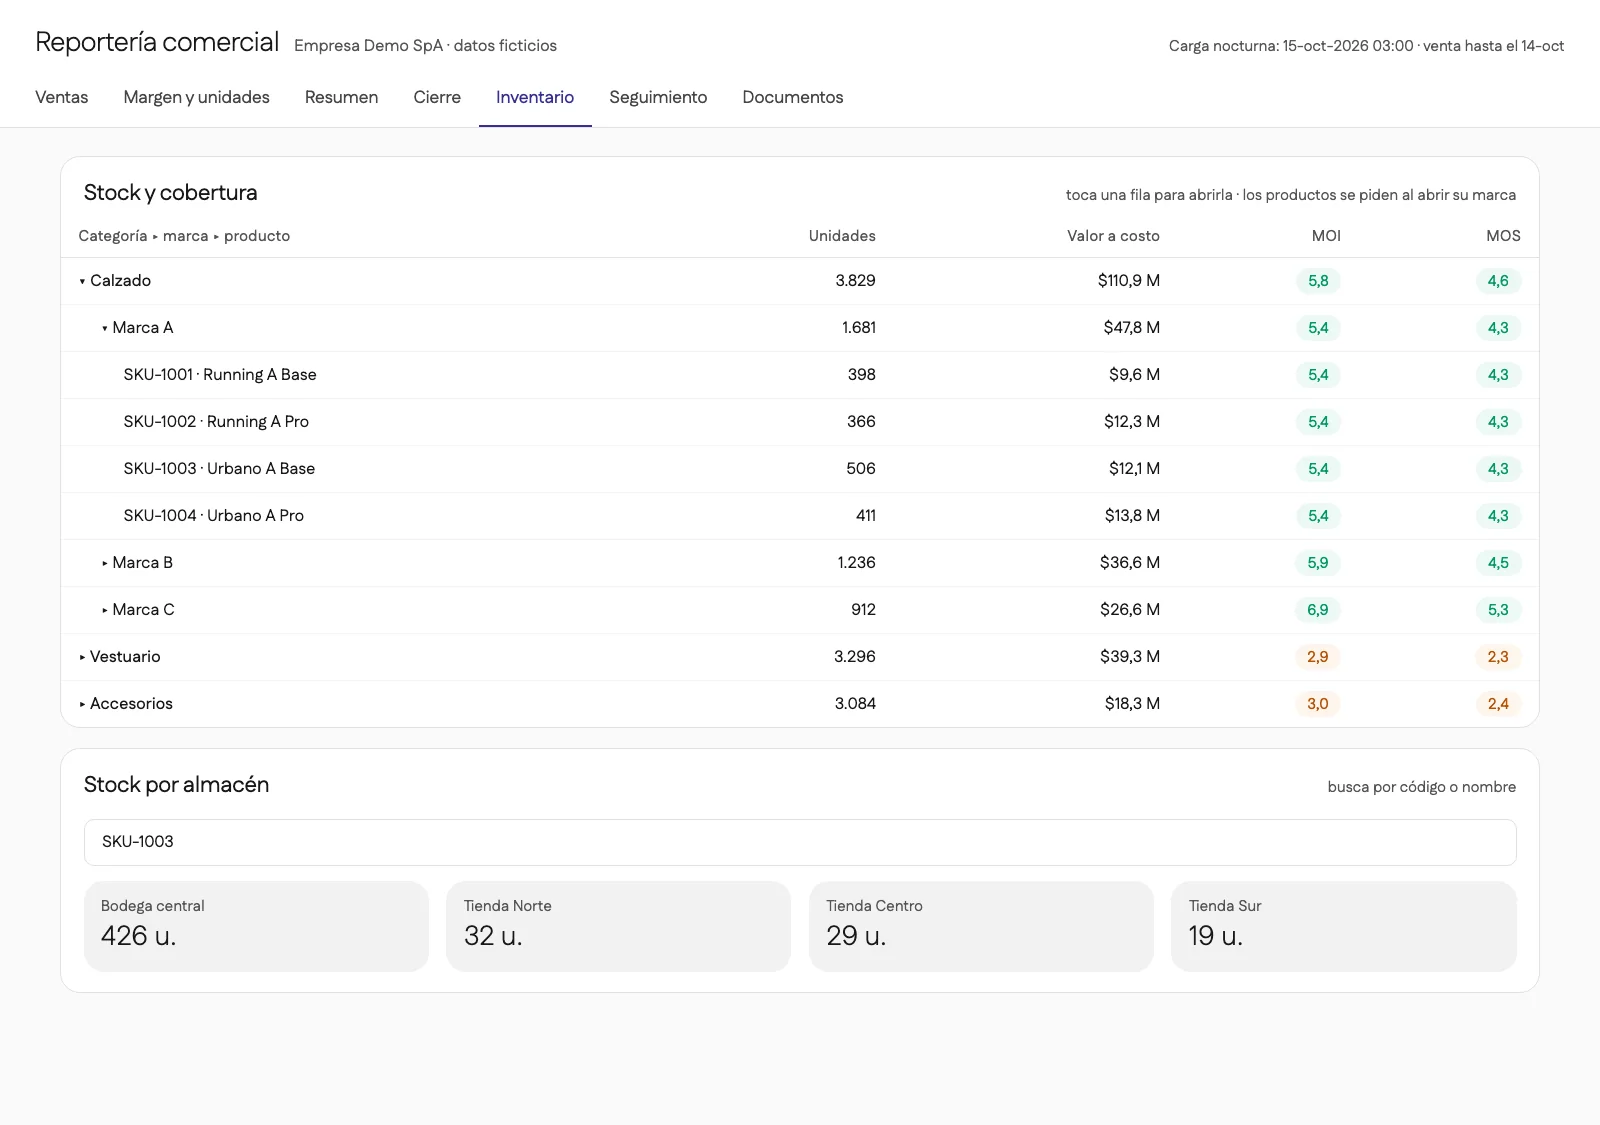This screenshot has width=1600, height=1125.
Task: Click the Accesorios units value 3.084
Action: point(855,704)
